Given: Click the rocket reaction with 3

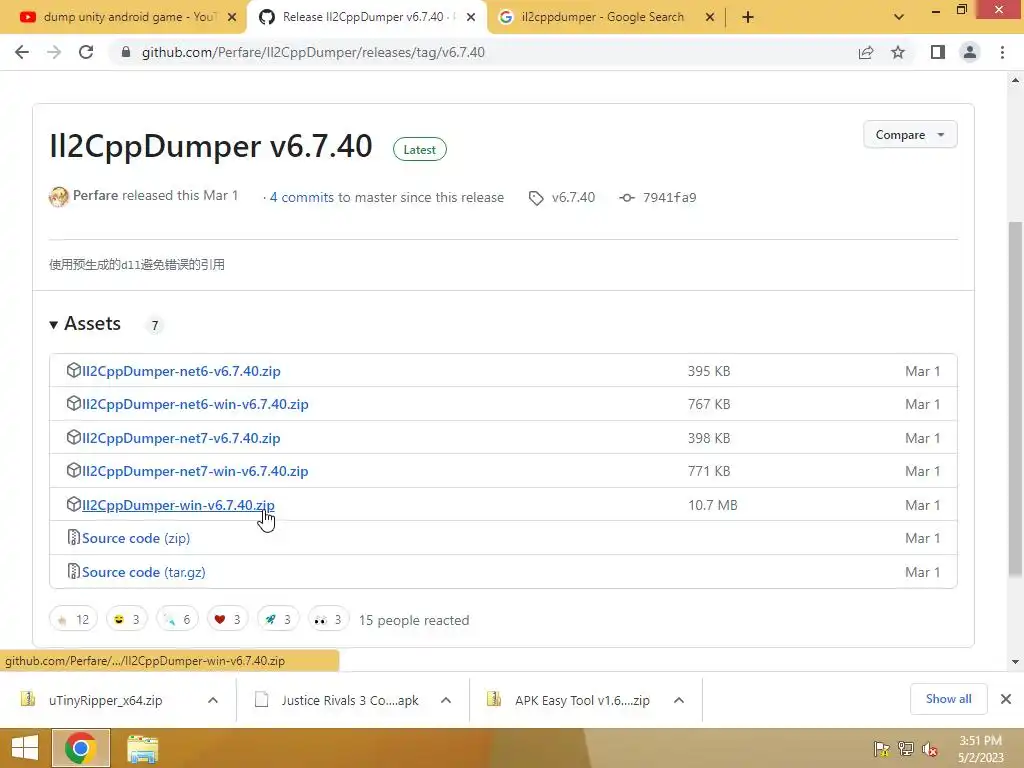Looking at the screenshot, I should point(278,619).
